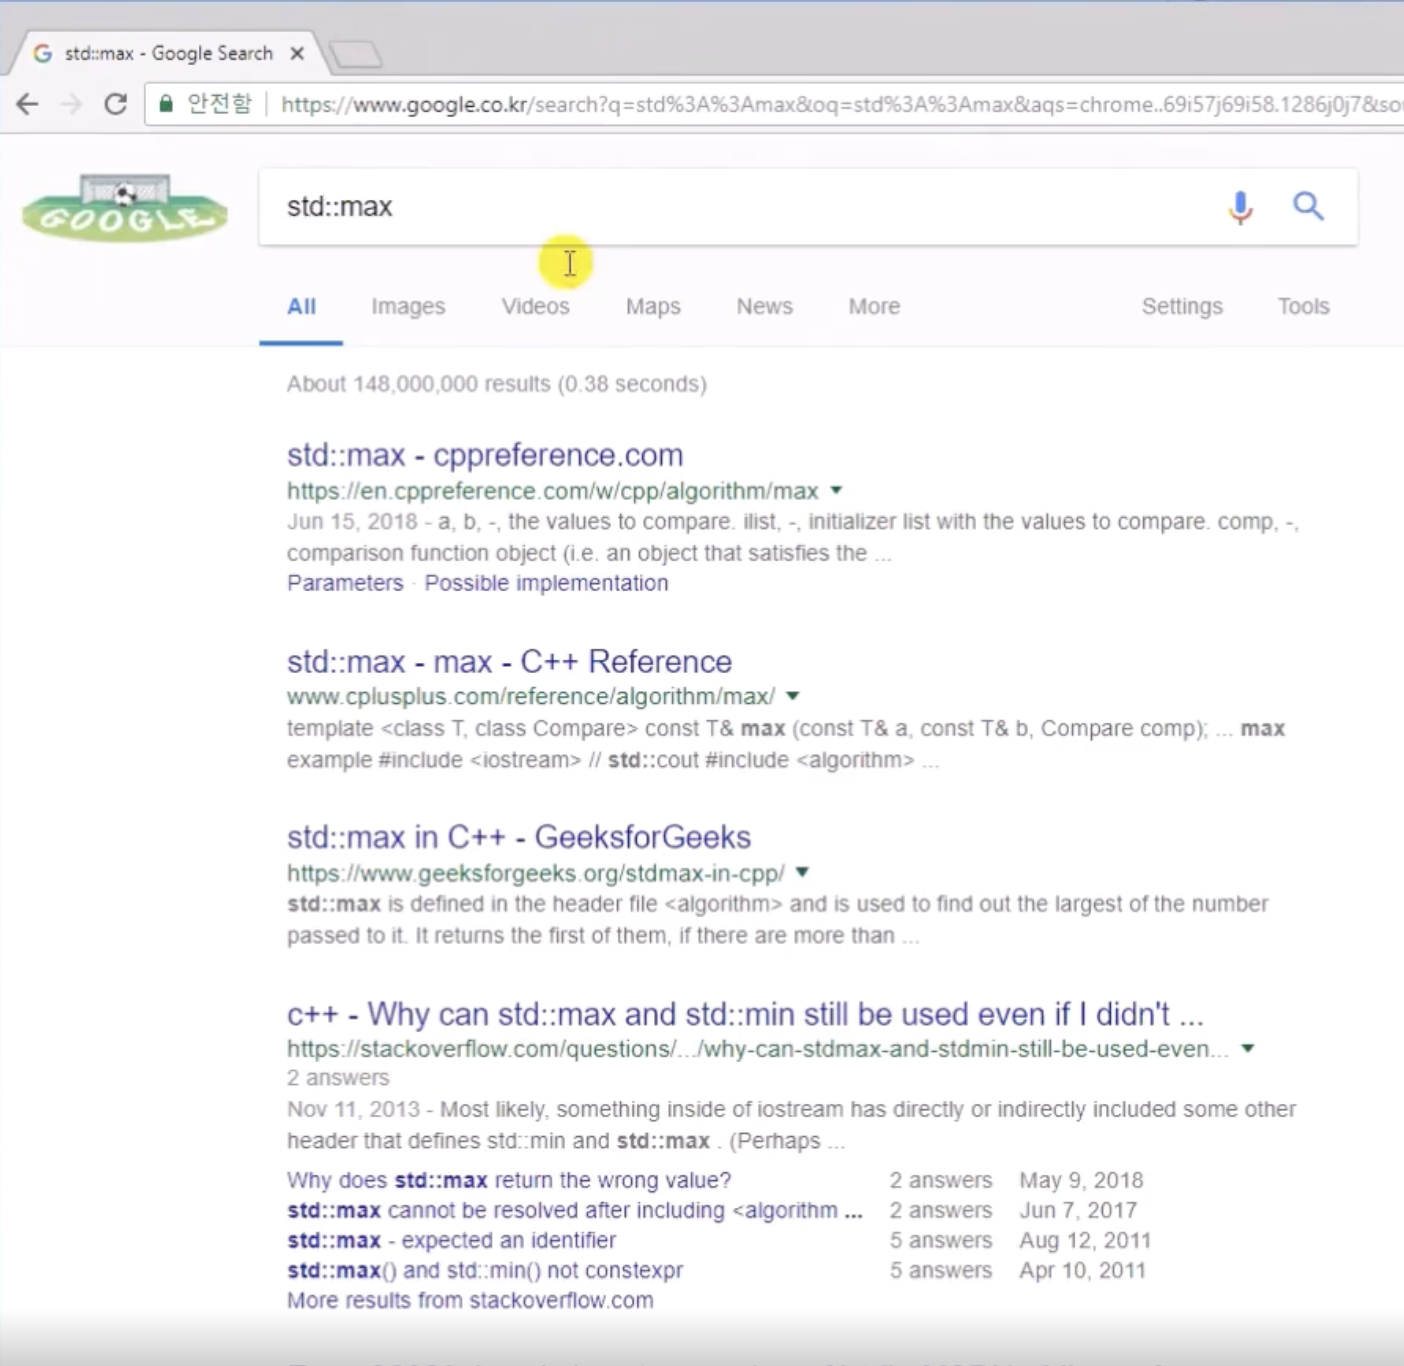This screenshot has height=1366, width=1404.
Task: Open a new browser tab
Action: [x=356, y=54]
